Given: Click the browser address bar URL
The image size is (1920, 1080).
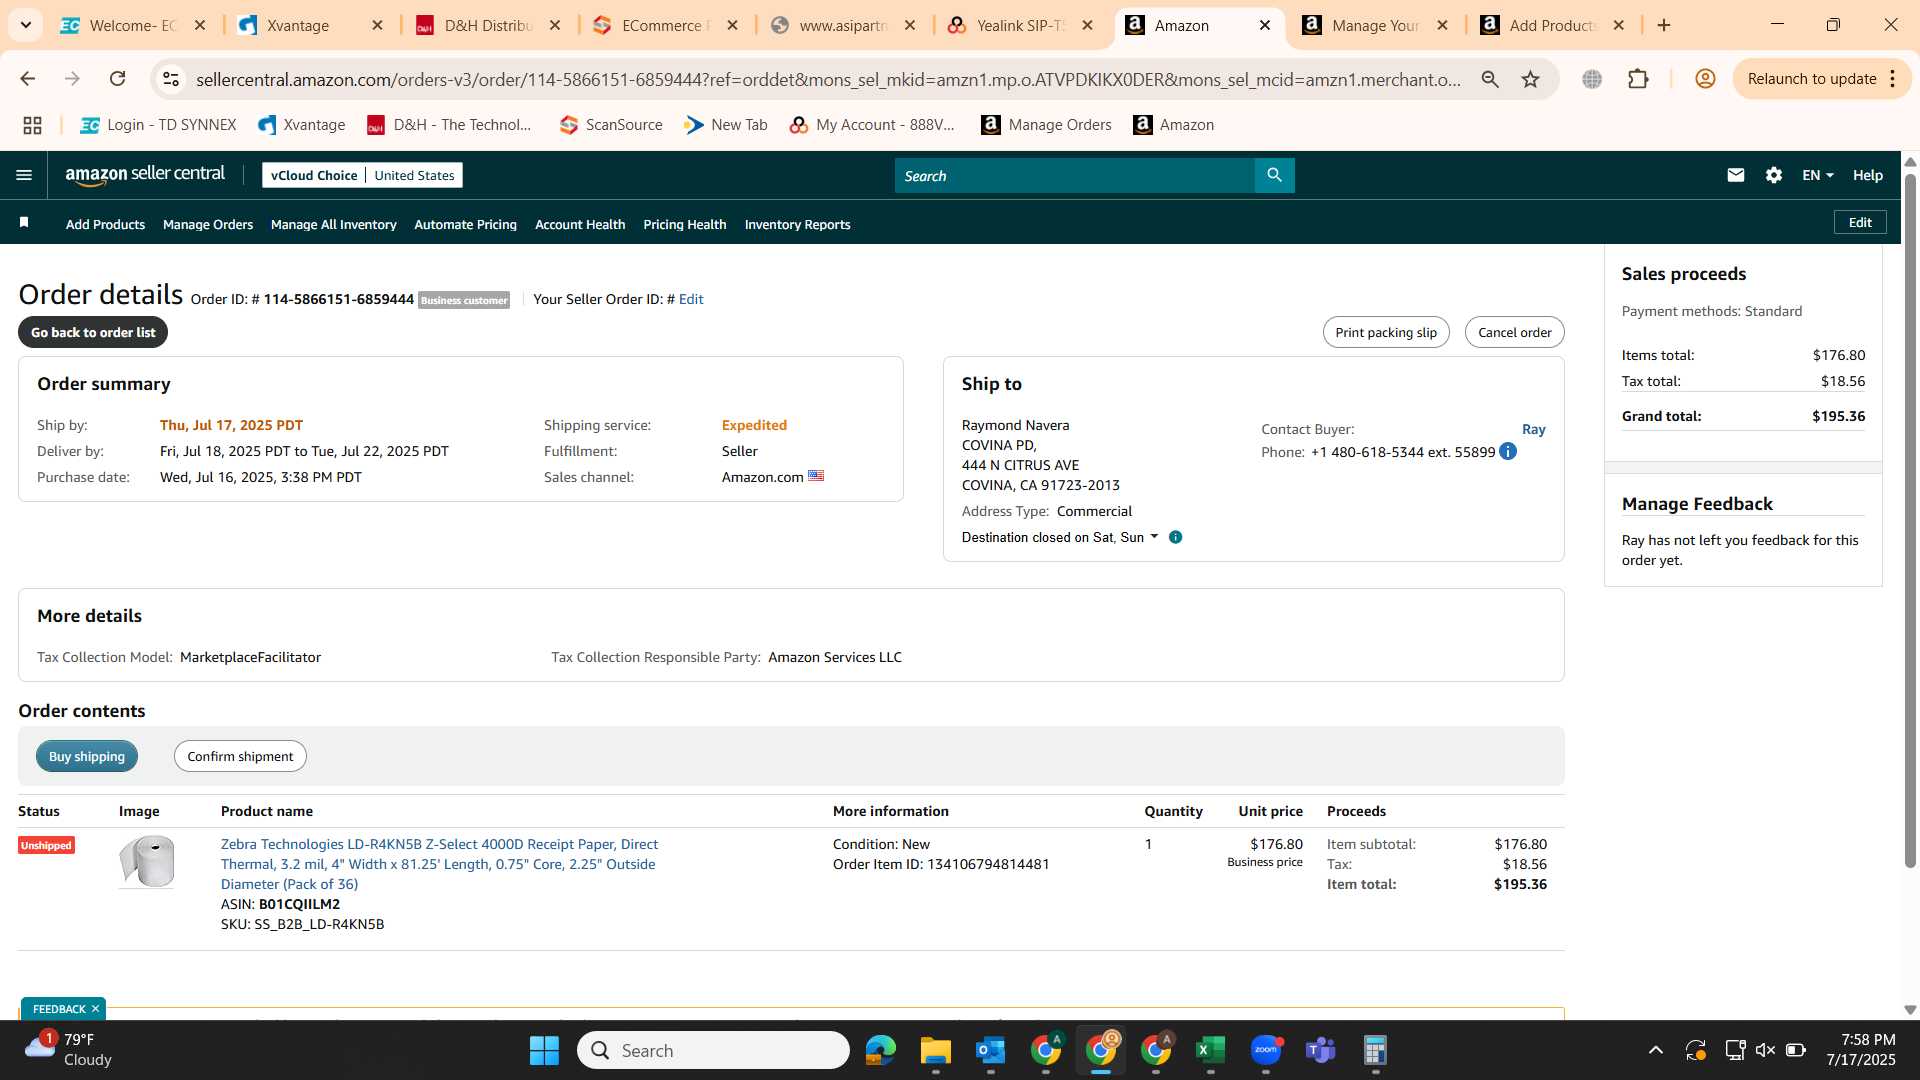Looking at the screenshot, I should click(x=828, y=79).
